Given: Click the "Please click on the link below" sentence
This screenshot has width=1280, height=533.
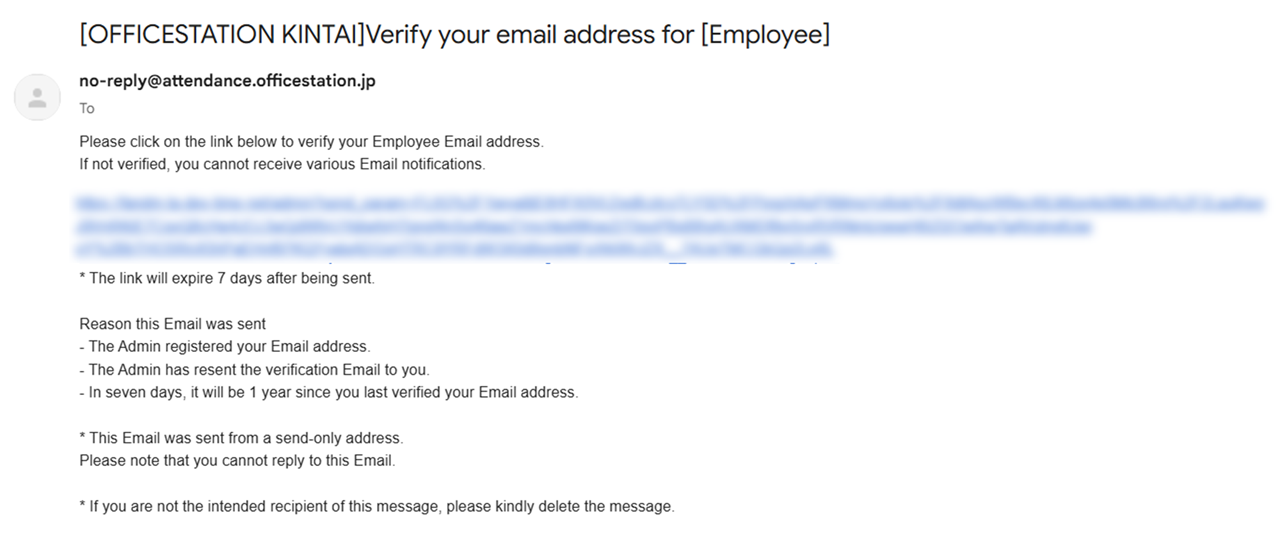Looking at the screenshot, I should [x=311, y=142].
